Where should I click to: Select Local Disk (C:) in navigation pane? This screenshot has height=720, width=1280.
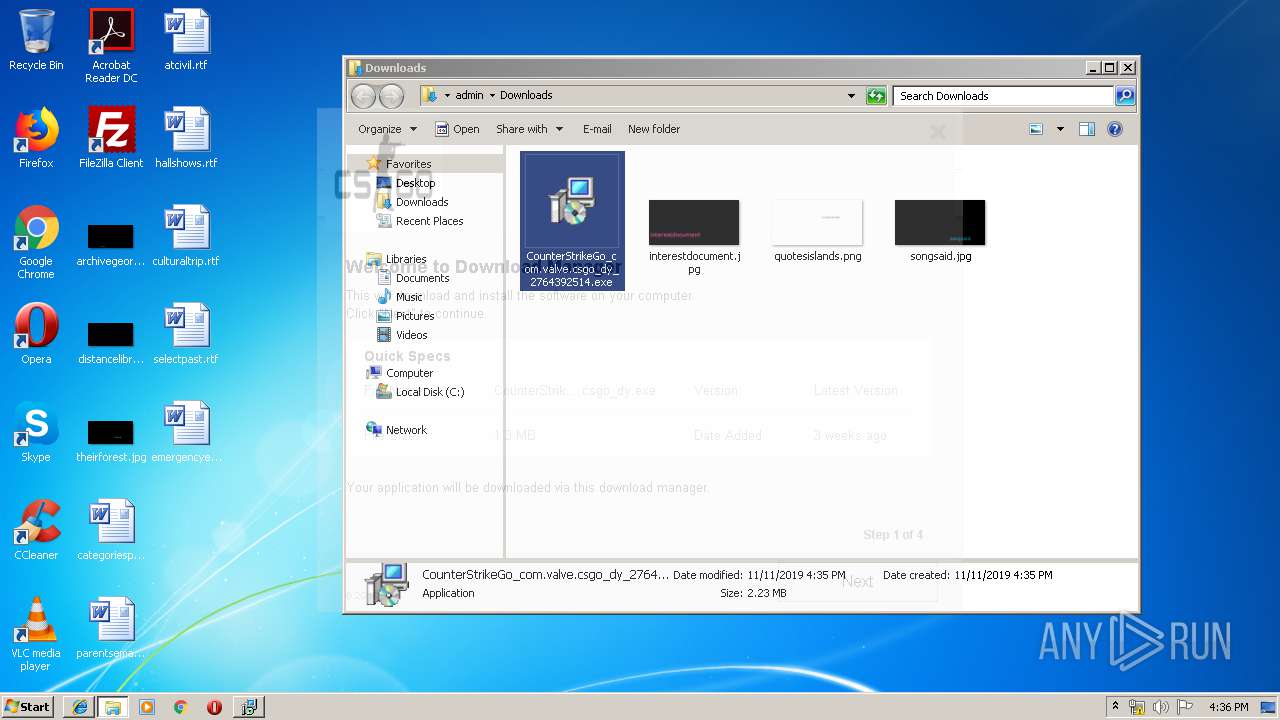(429, 392)
